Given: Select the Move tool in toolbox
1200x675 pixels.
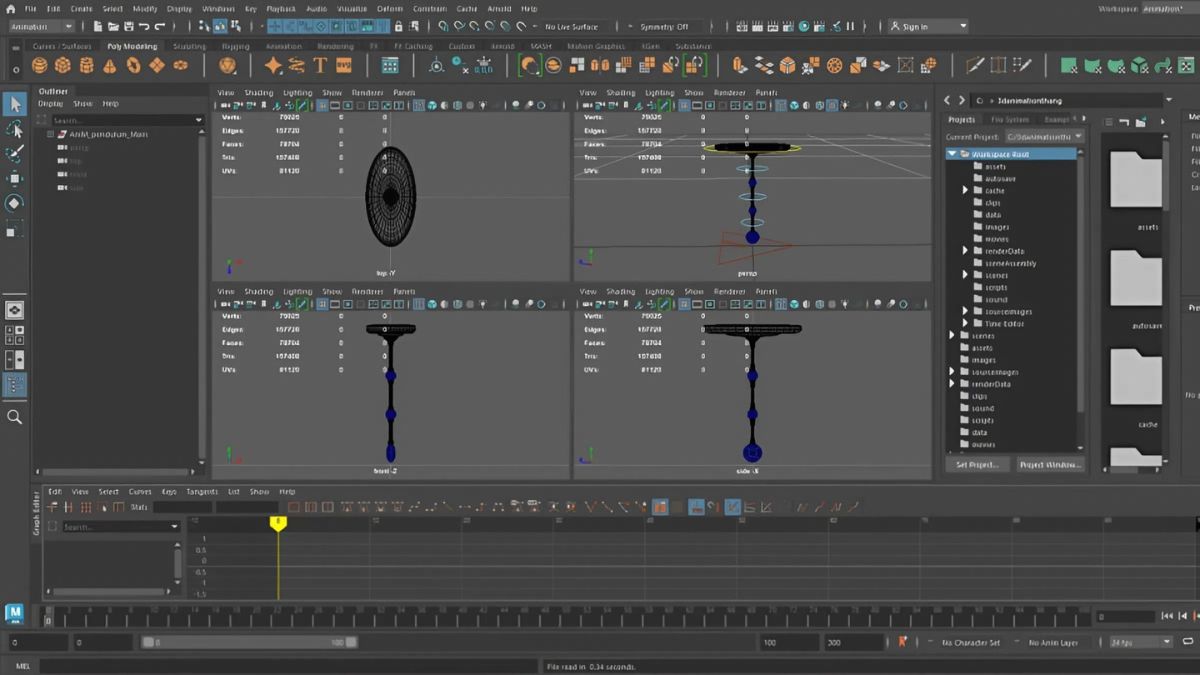Looking at the screenshot, I should coord(14,179).
